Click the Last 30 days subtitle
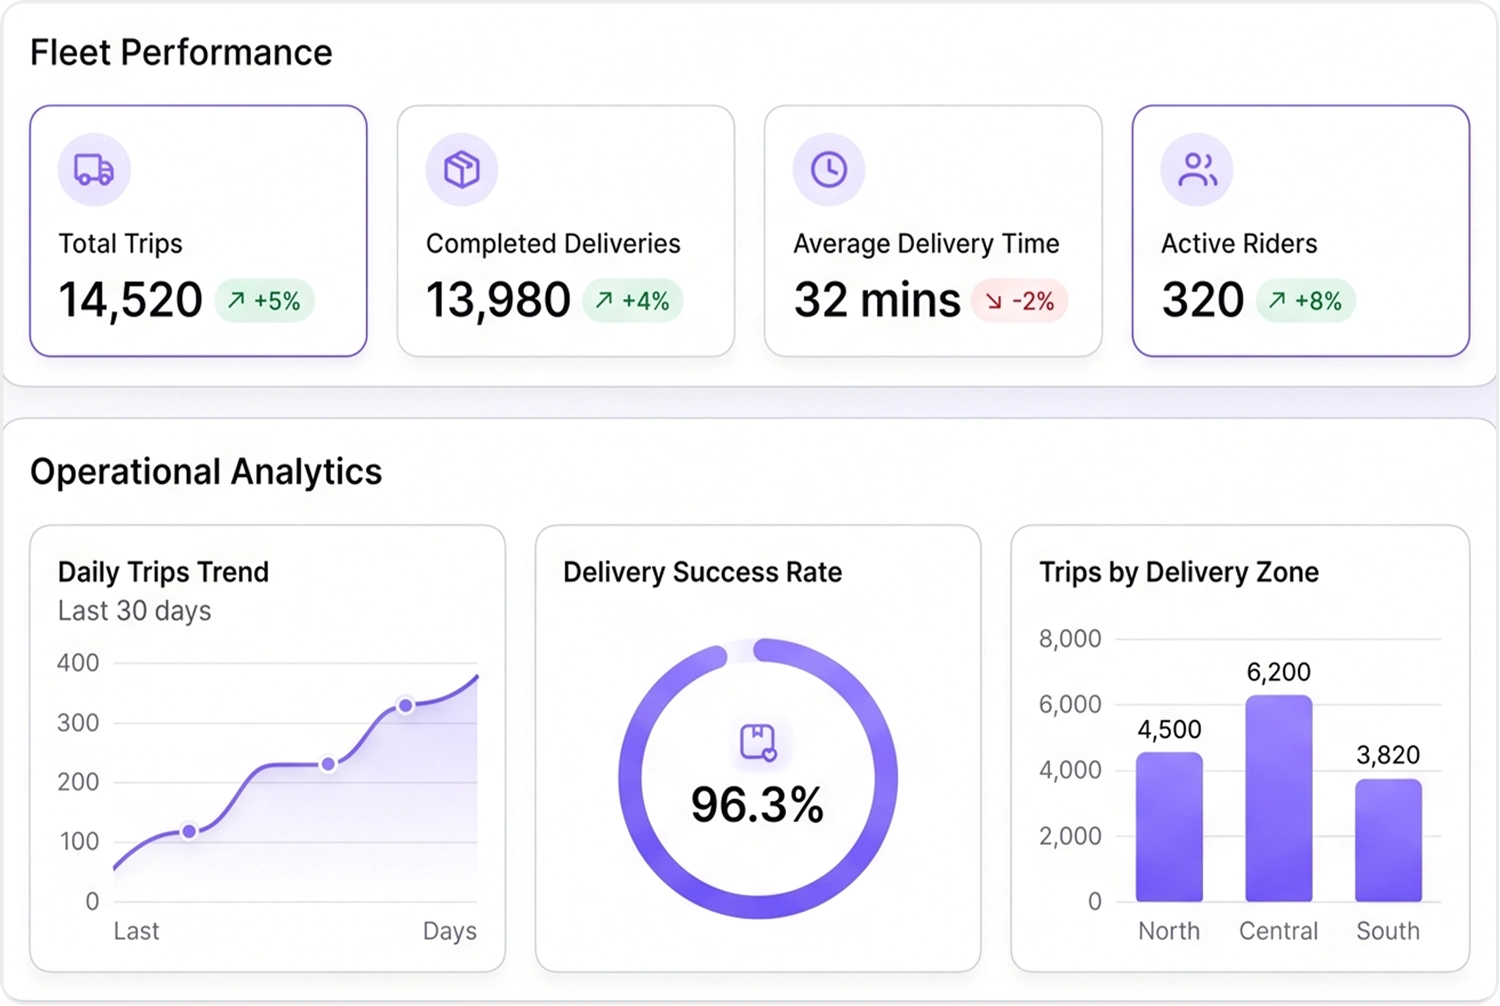The image size is (1500, 1006). point(134,611)
